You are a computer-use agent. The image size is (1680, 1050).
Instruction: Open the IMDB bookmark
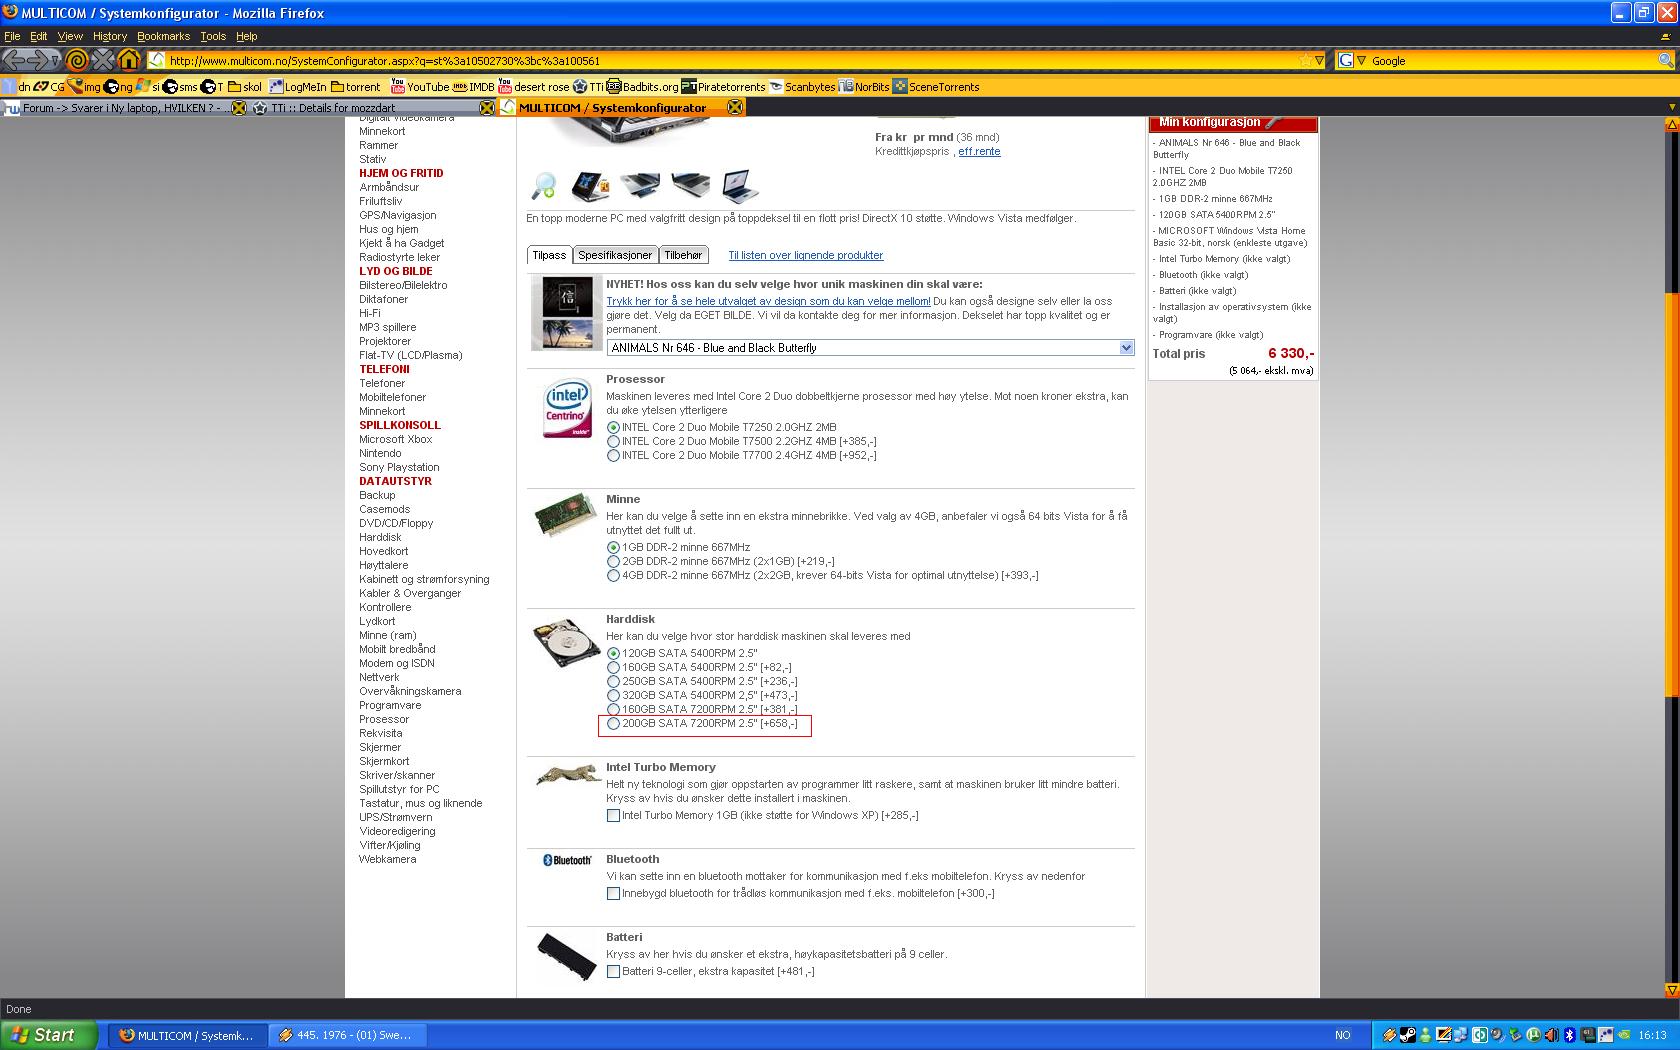pos(474,87)
